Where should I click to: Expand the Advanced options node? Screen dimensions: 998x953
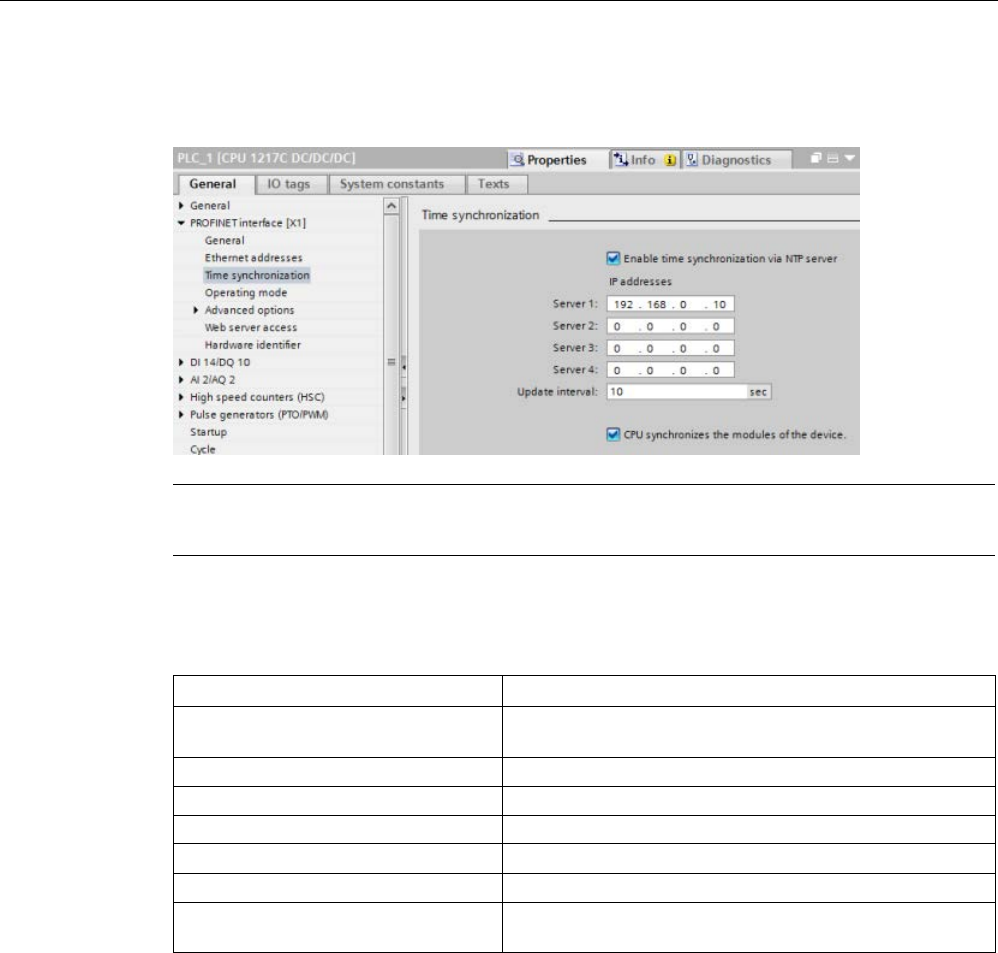196,310
